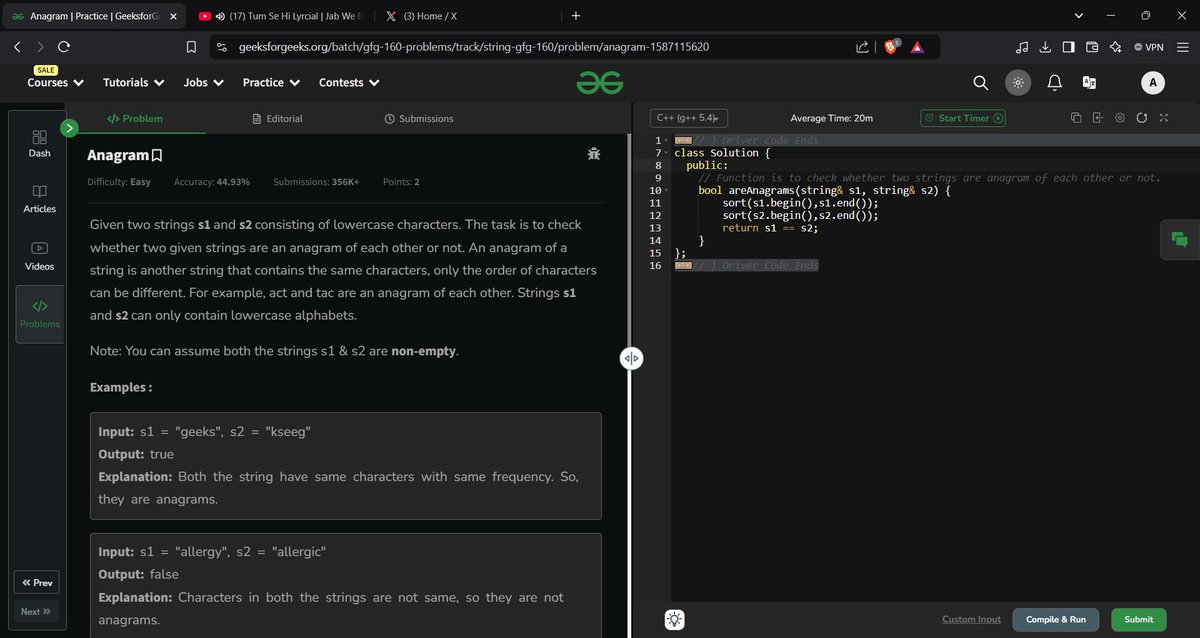Expand the Courses dropdown
Image resolution: width=1200 pixels, height=638 pixels.
(55, 83)
